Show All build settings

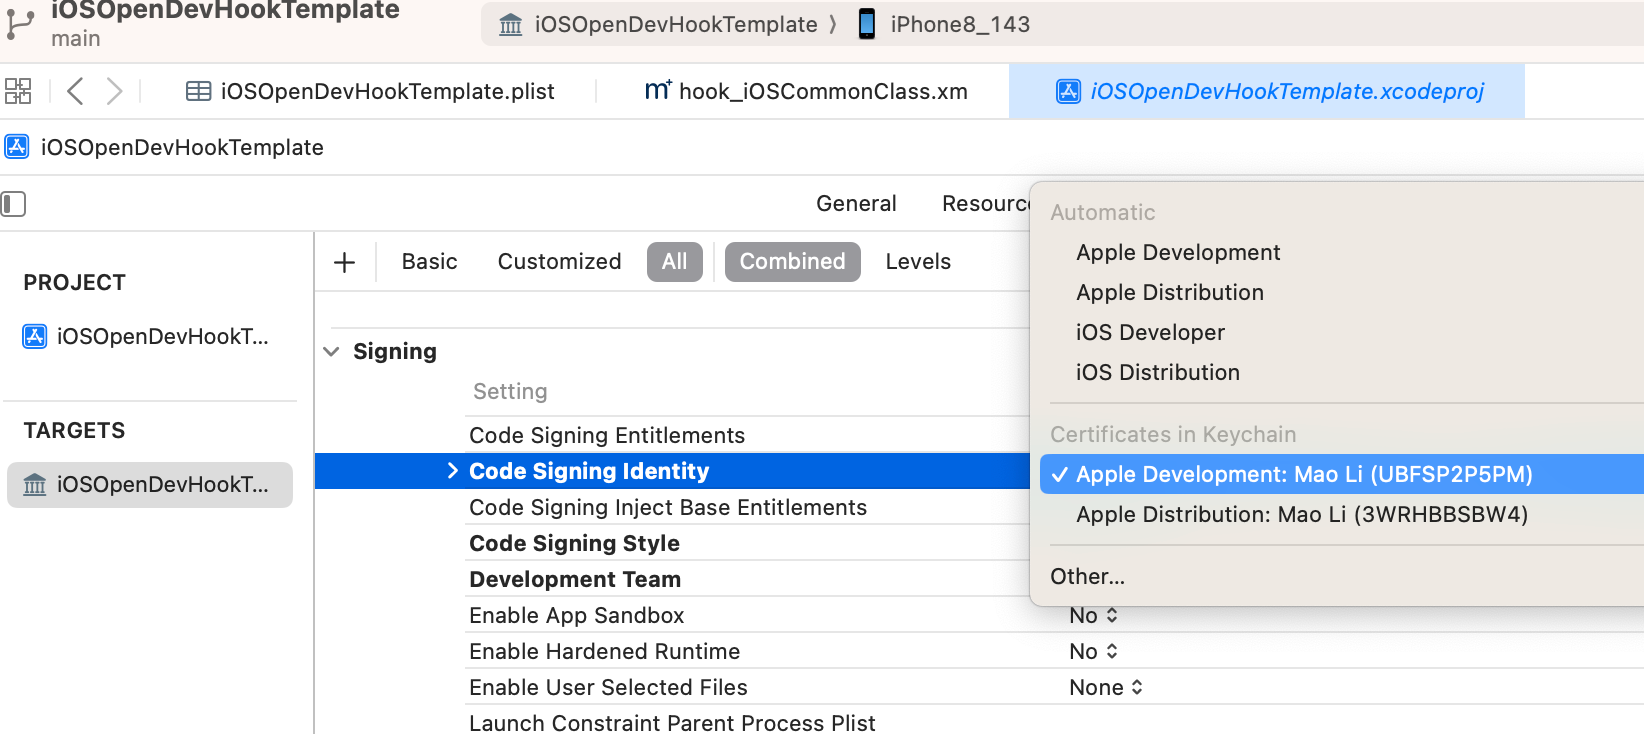click(x=675, y=262)
